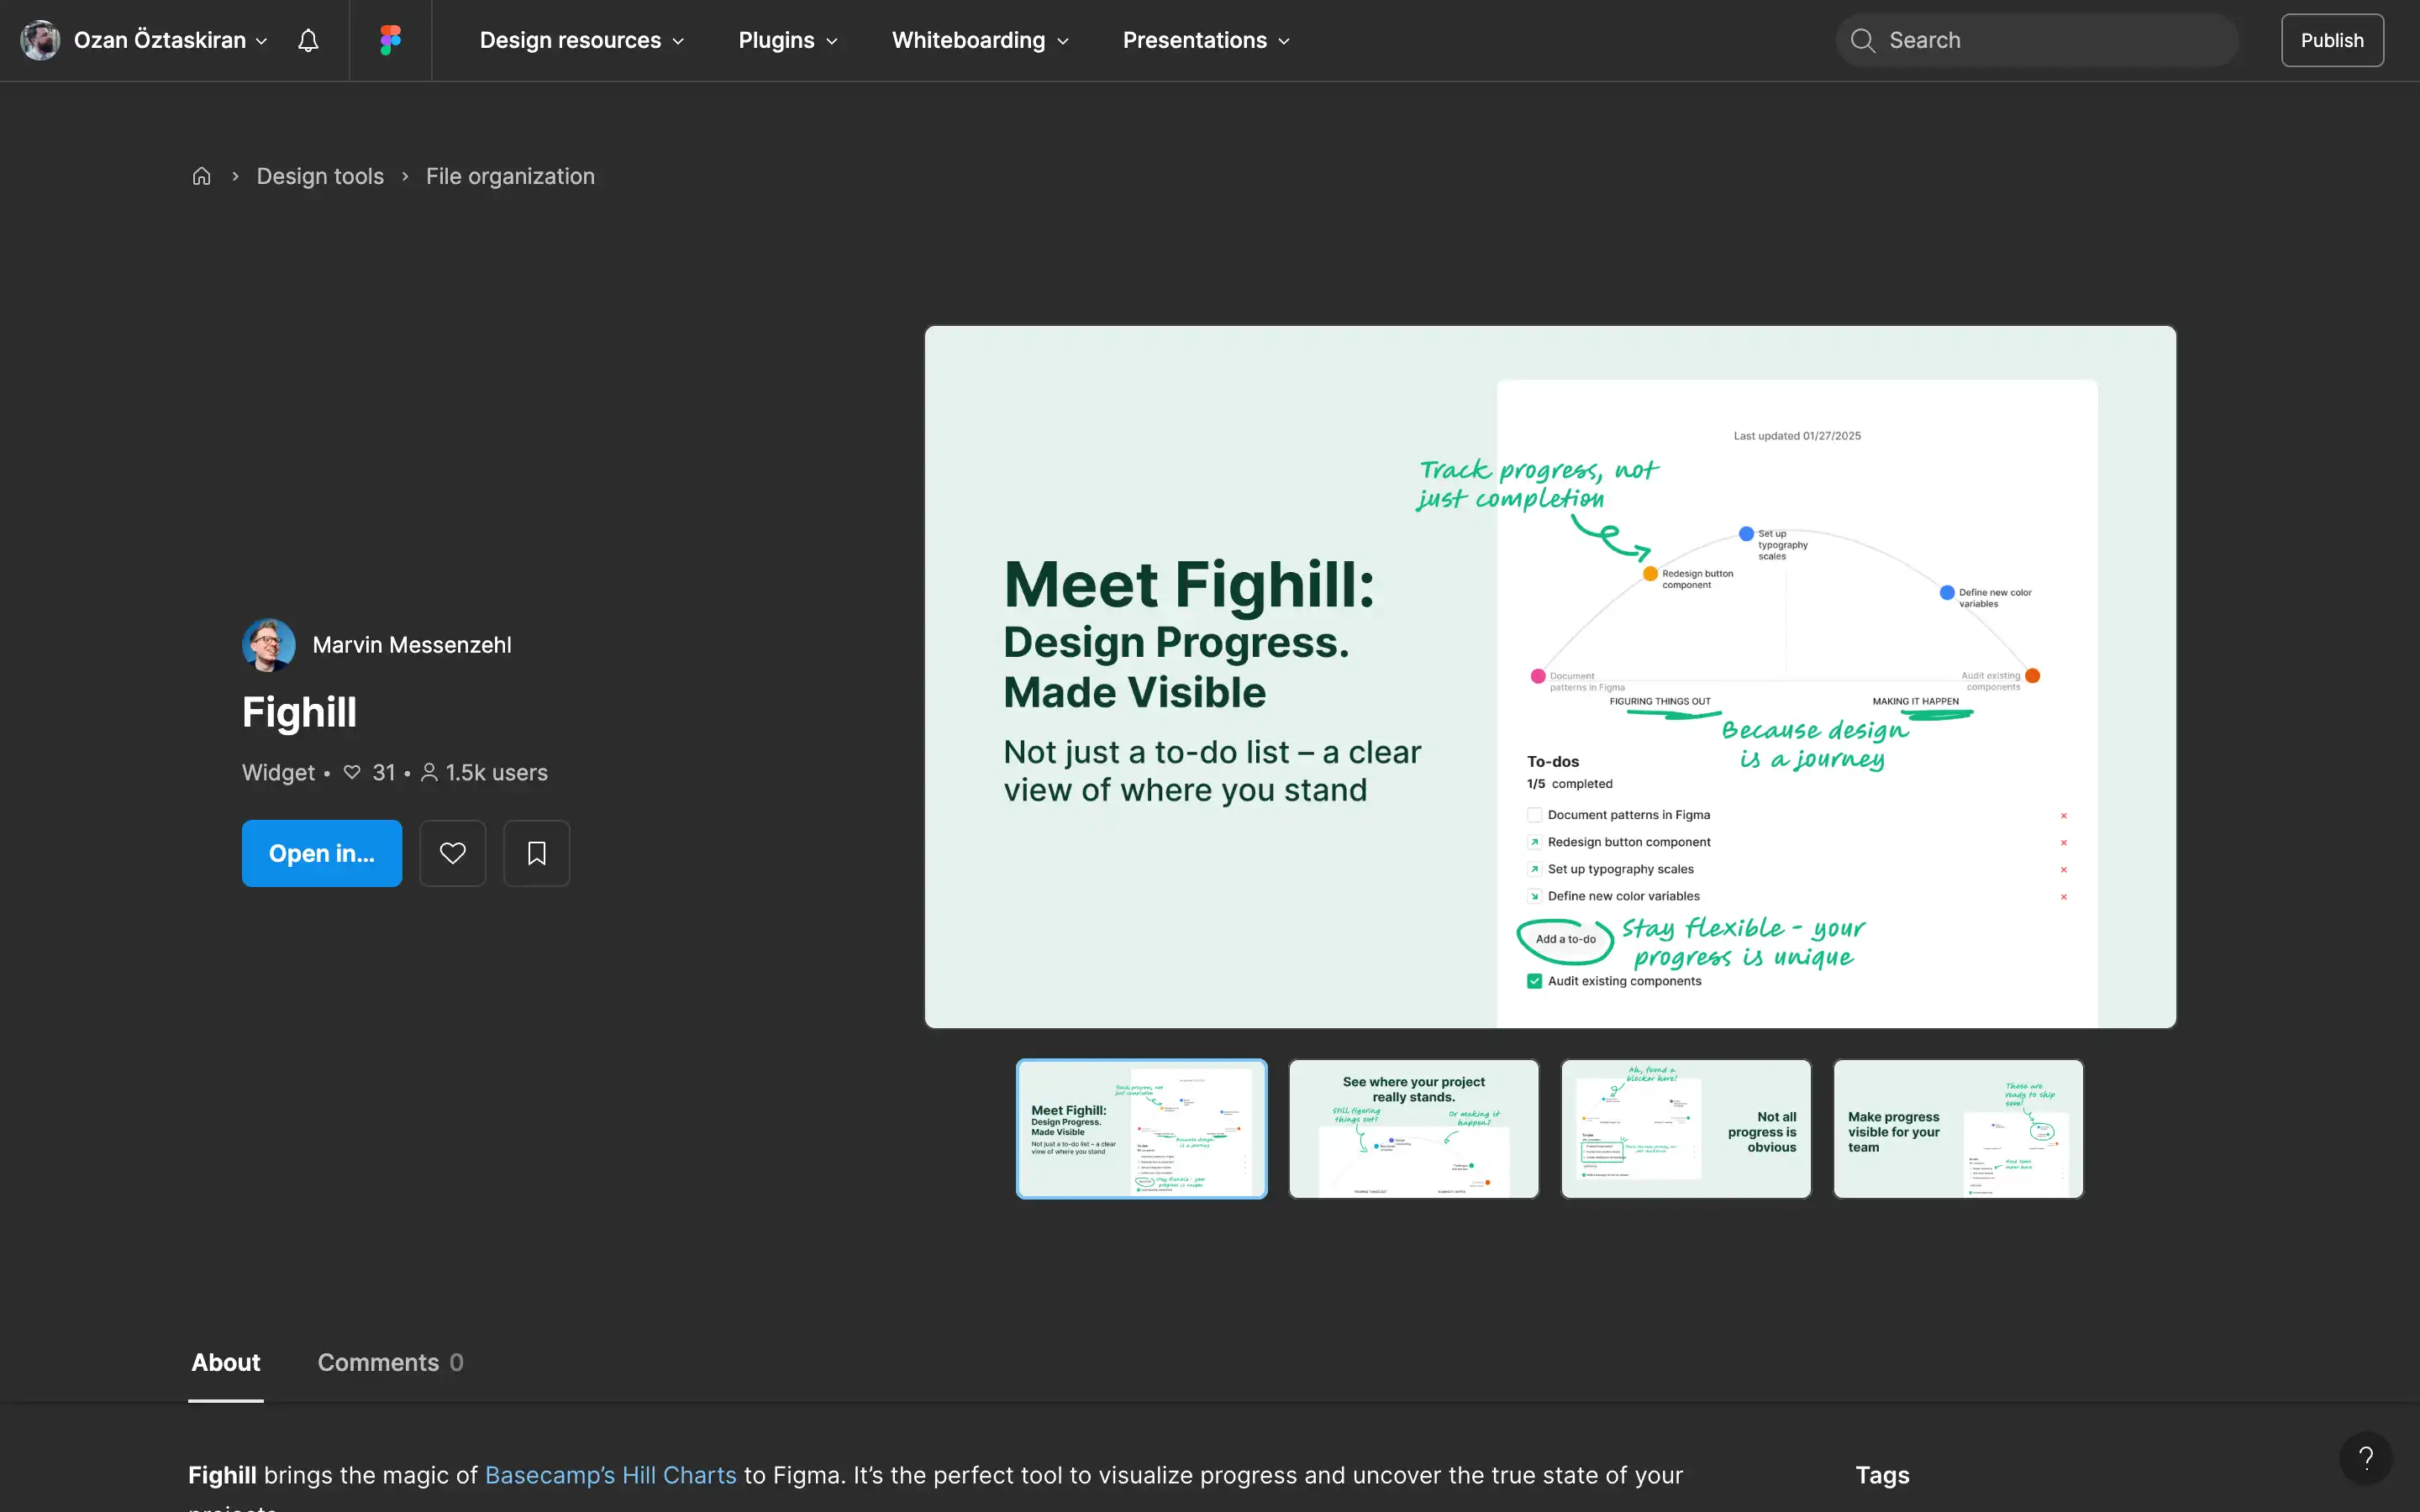The image size is (2420, 1512).
Task: Click the Tags heading
Action: [x=1882, y=1475]
